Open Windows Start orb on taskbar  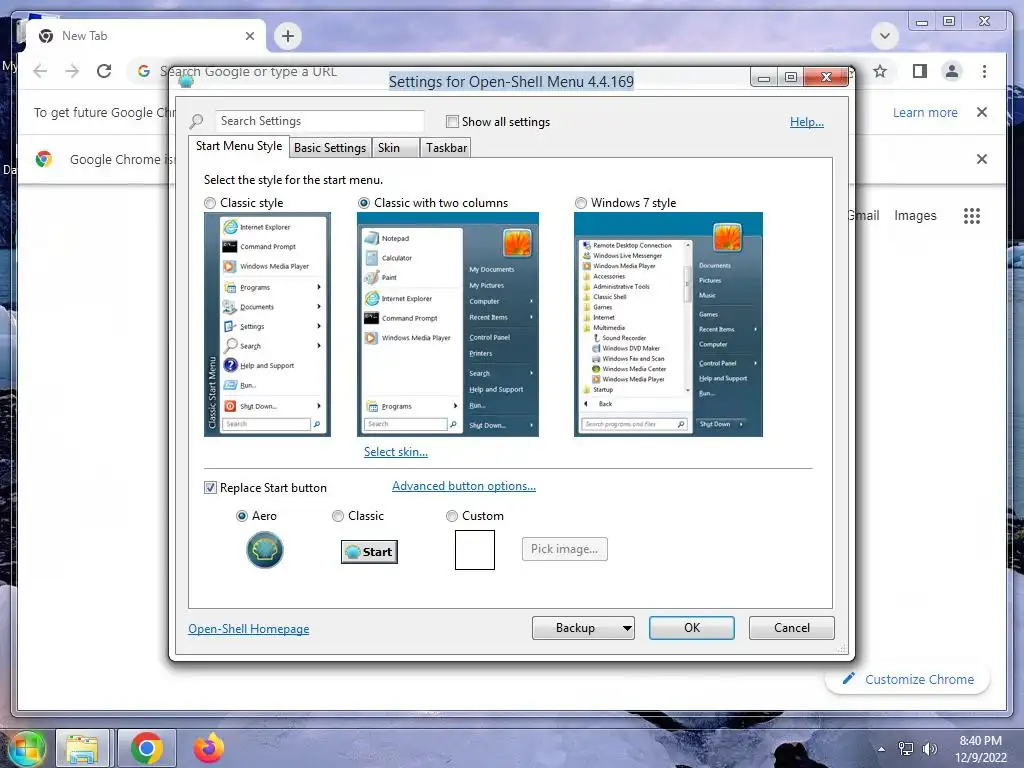[x=25, y=748]
